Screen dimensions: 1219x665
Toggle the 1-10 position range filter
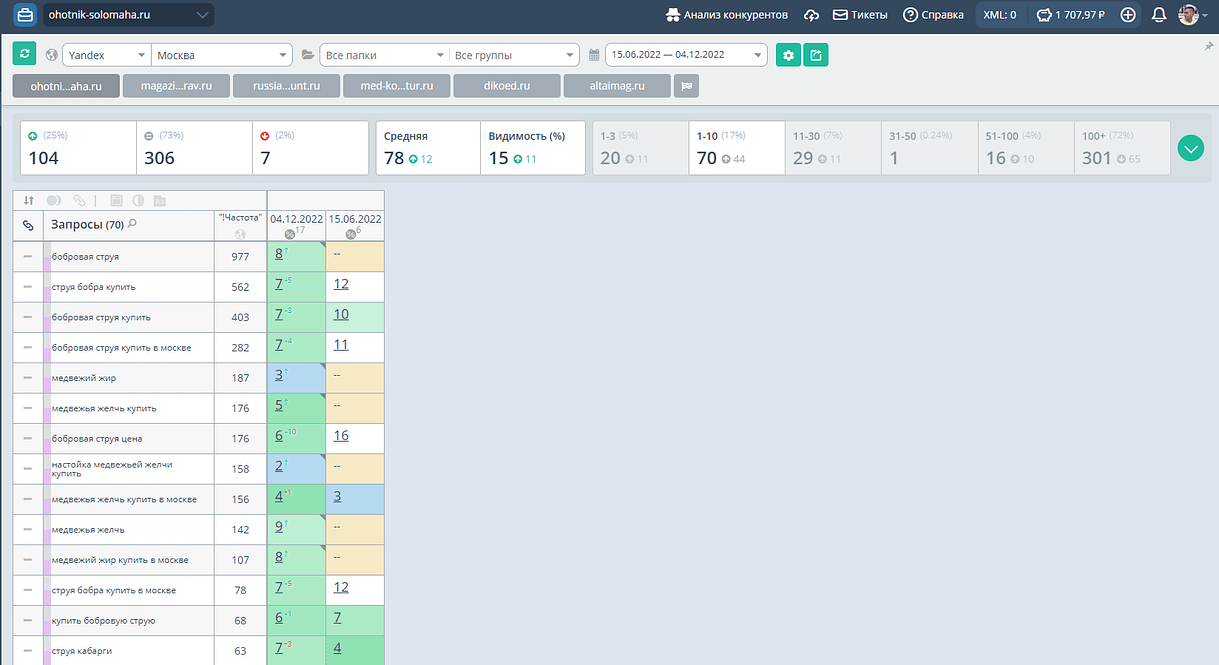click(736, 148)
